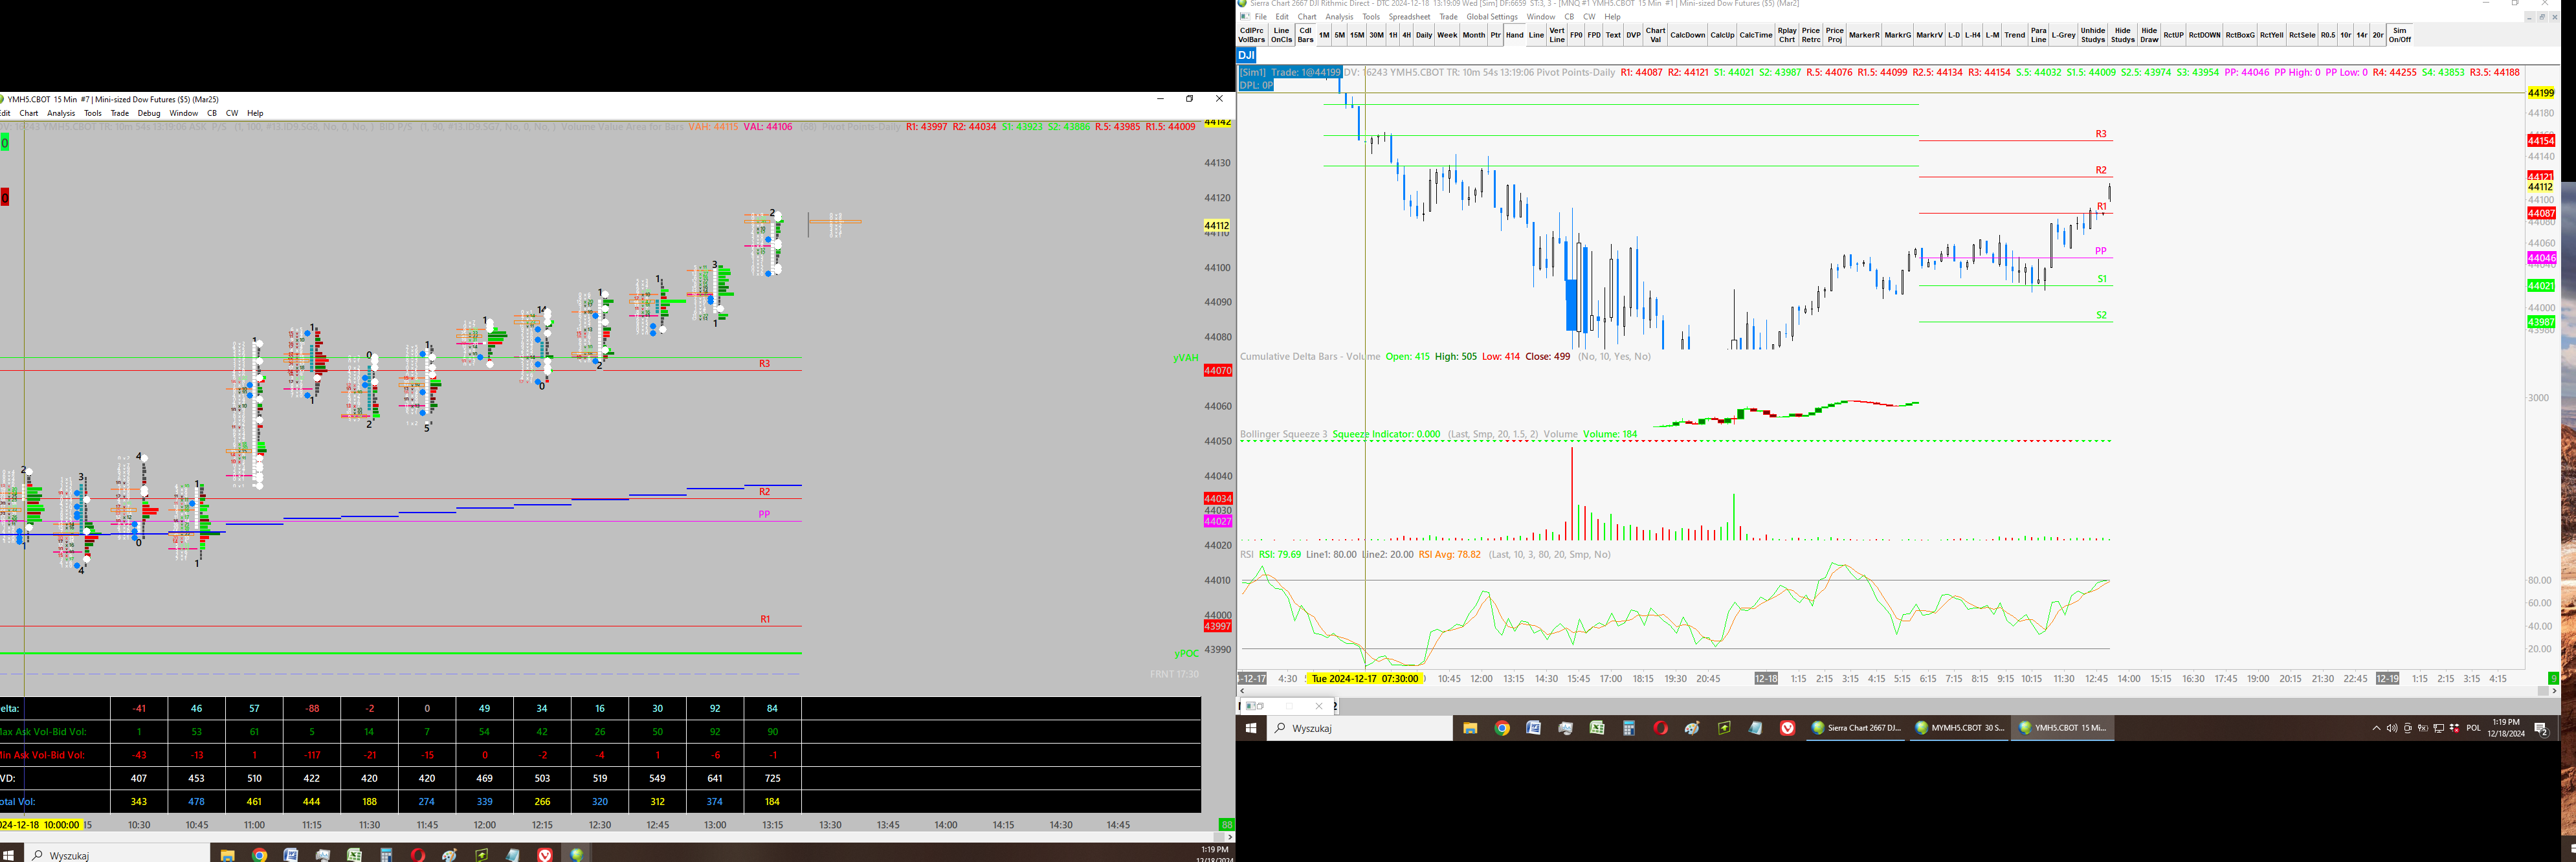This screenshot has height=862, width=2576.
Task: Toggle Hide Studys on chart
Action: coord(2123,35)
